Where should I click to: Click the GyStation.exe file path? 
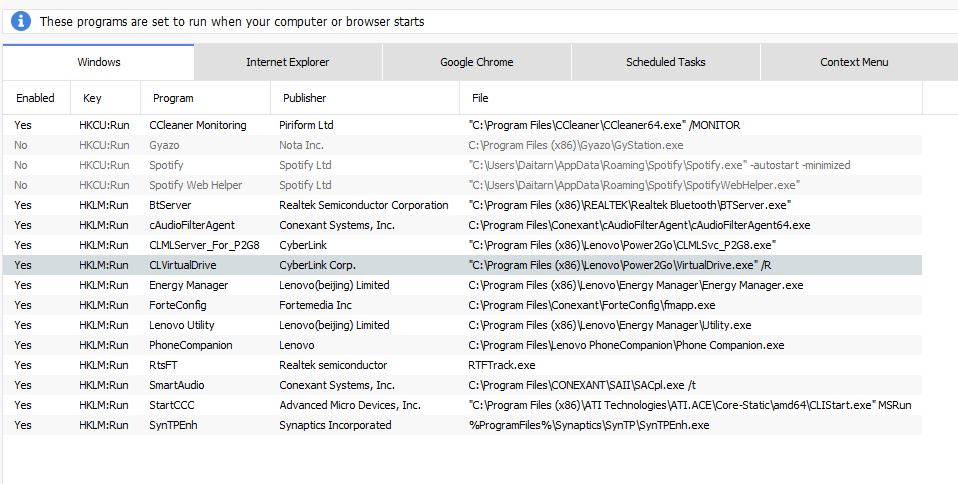pyautogui.click(x=576, y=145)
